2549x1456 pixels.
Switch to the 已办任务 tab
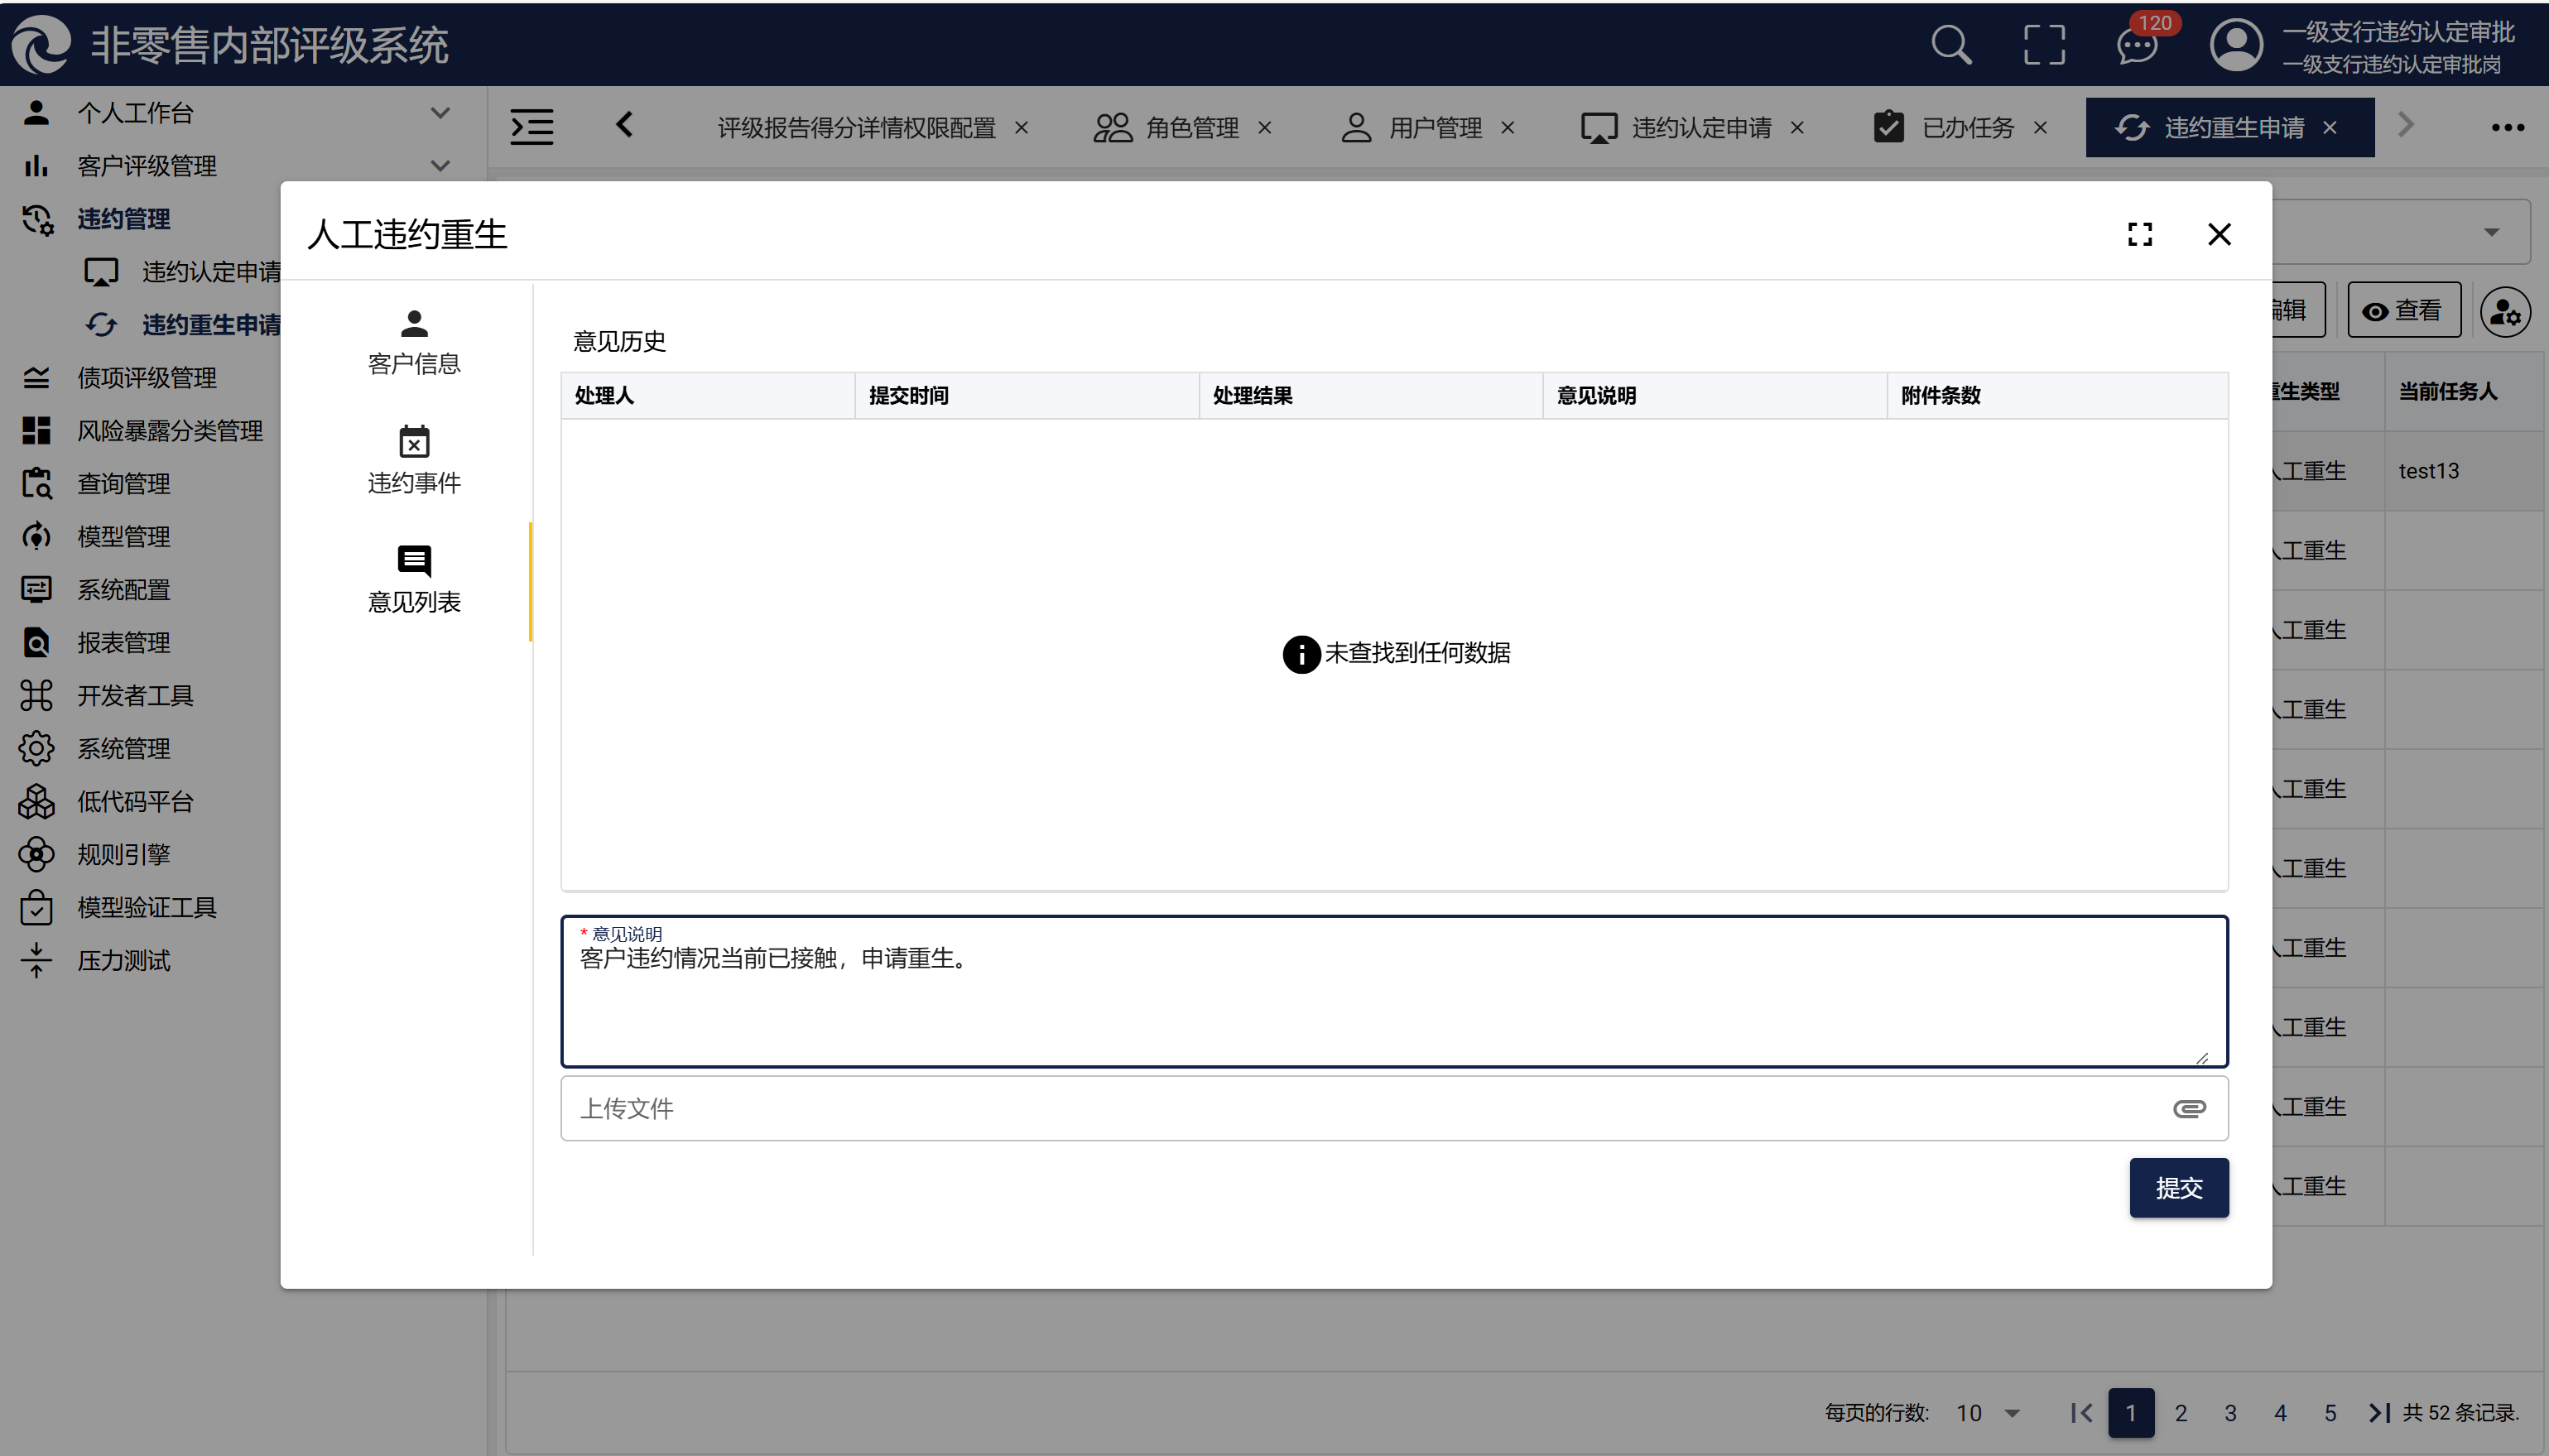pyautogui.click(x=1966, y=128)
